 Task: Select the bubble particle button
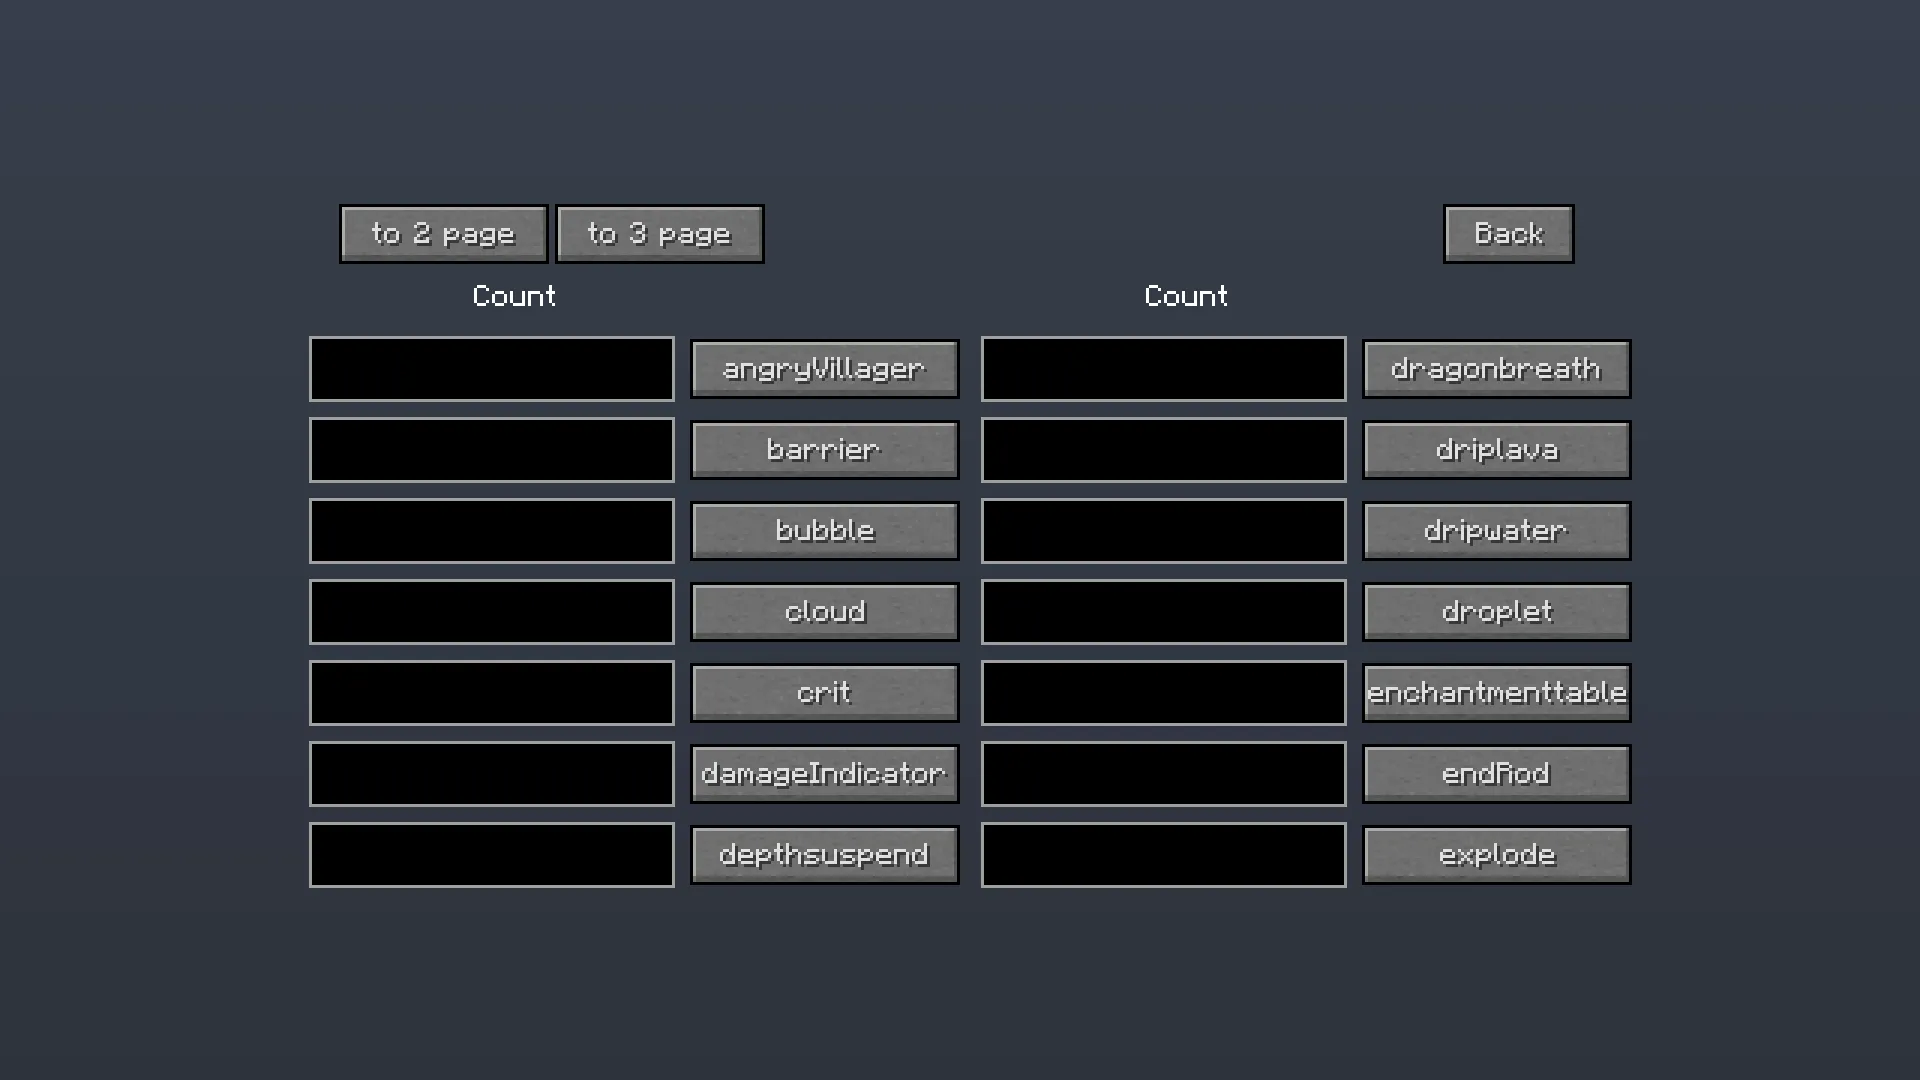click(824, 530)
